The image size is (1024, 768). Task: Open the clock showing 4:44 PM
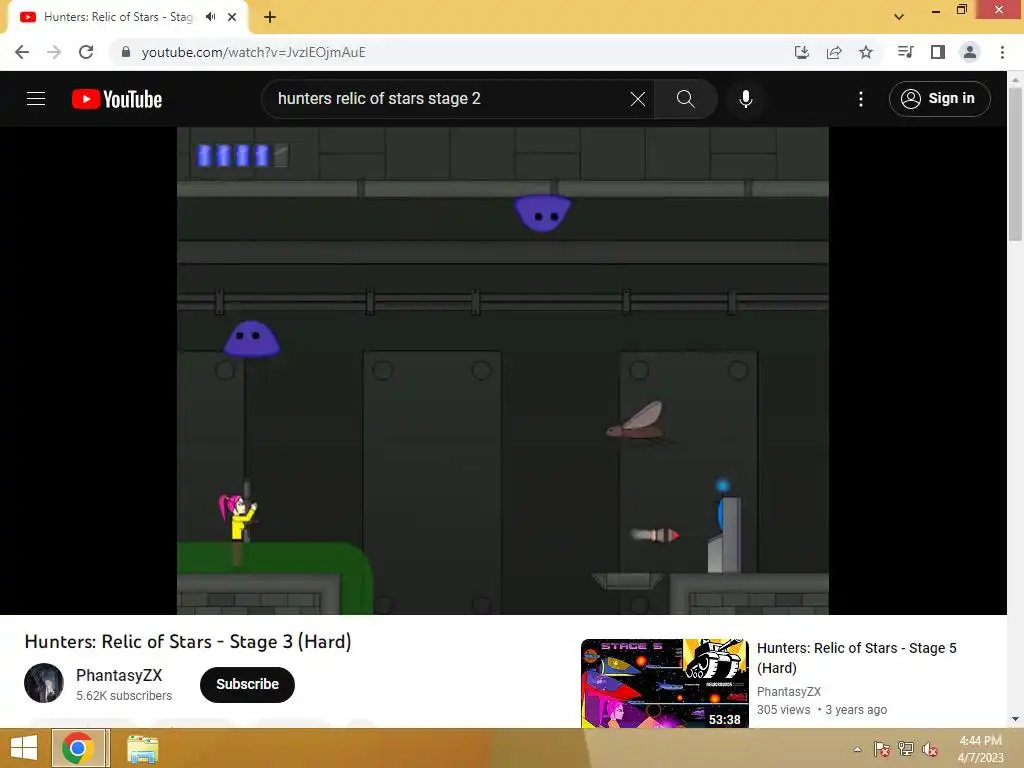click(x=980, y=749)
